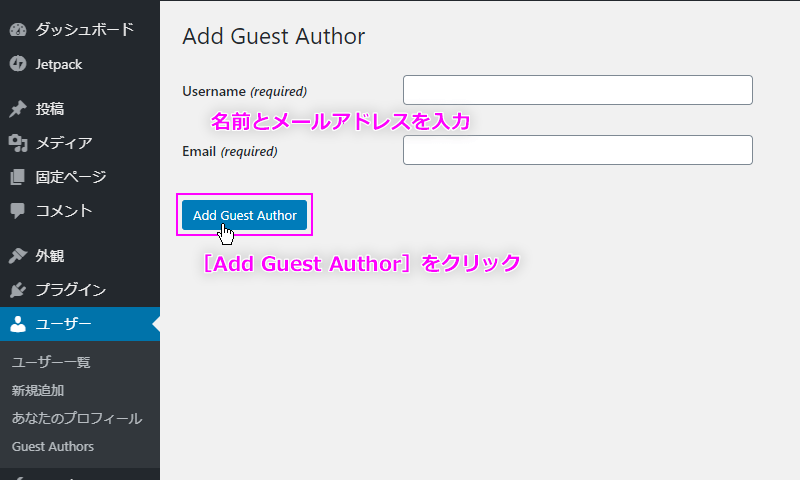The height and width of the screenshot is (480, 800).
Task: Click the speech bubble icon beside コメント
Action: 18,211
